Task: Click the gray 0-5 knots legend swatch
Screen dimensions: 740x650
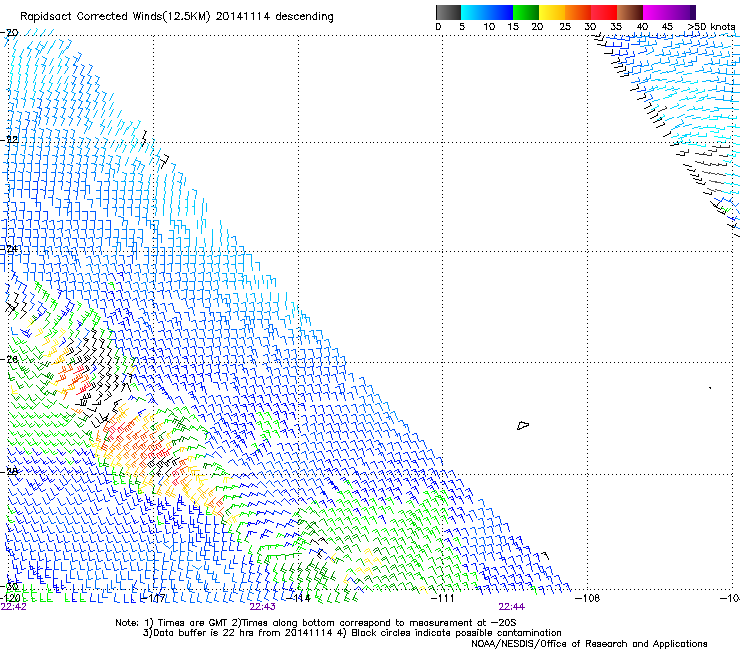Action: (x=448, y=12)
